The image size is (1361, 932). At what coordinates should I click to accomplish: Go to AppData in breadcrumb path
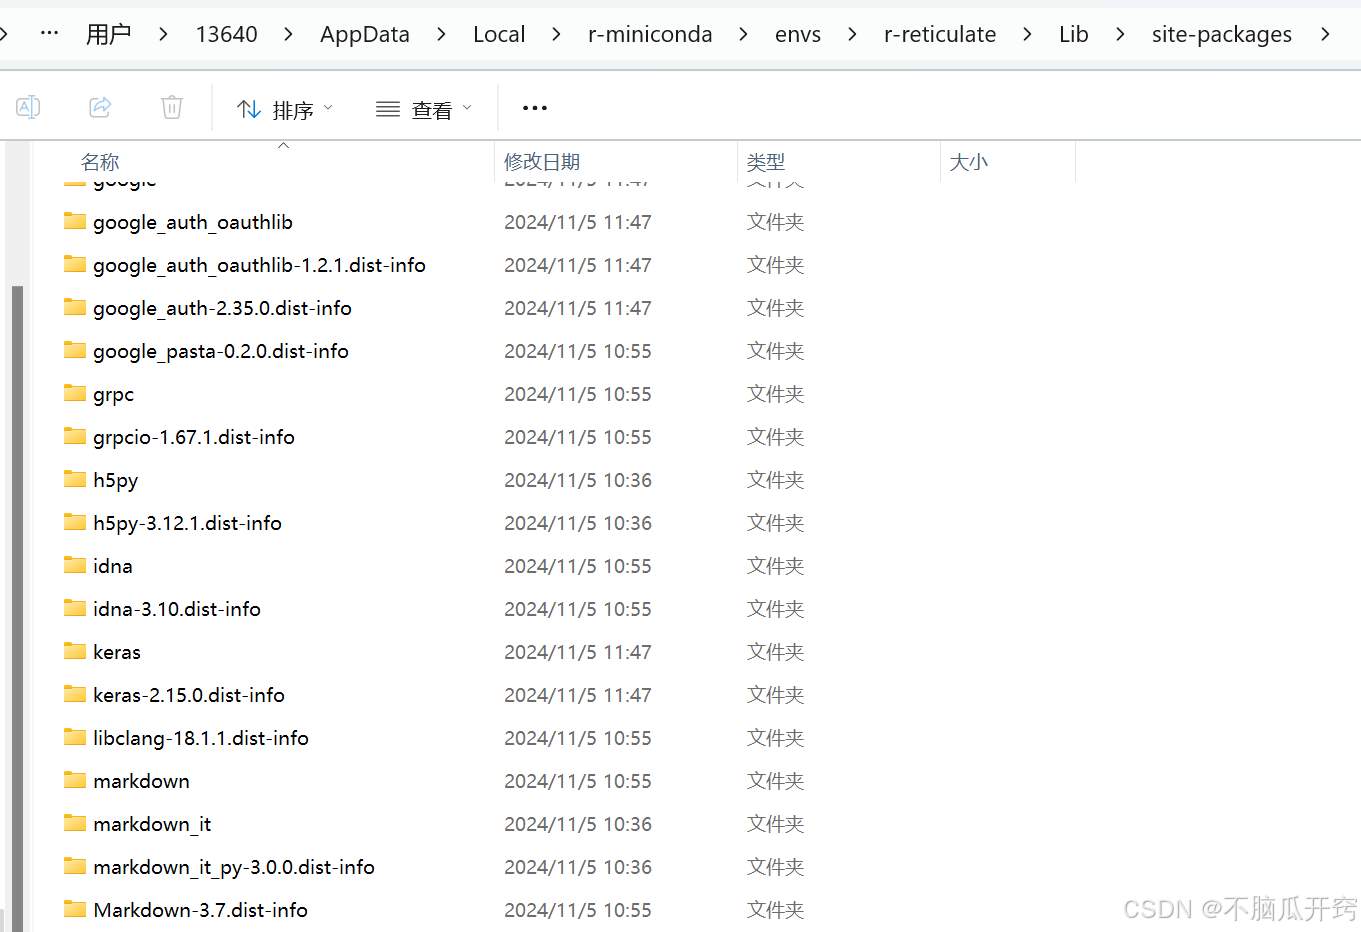click(x=365, y=34)
